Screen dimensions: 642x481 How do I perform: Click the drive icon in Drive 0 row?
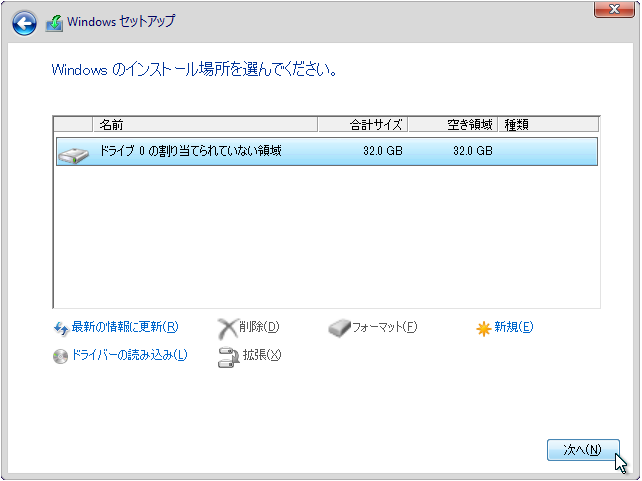point(73,156)
